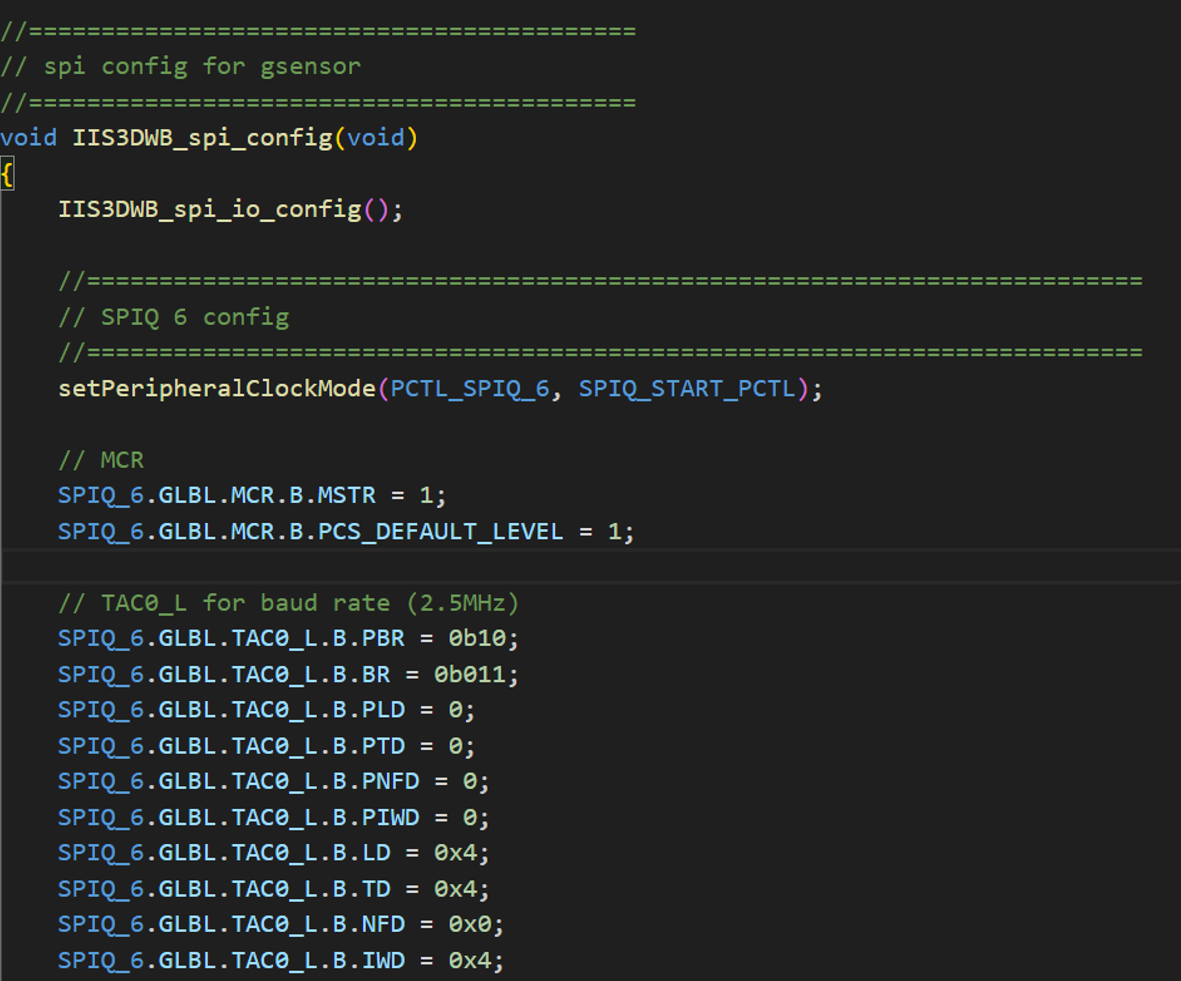1181x981 pixels.
Task: Click the PCS_DEFAULT_LEVEL field name
Action: click(x=440, y=531)
